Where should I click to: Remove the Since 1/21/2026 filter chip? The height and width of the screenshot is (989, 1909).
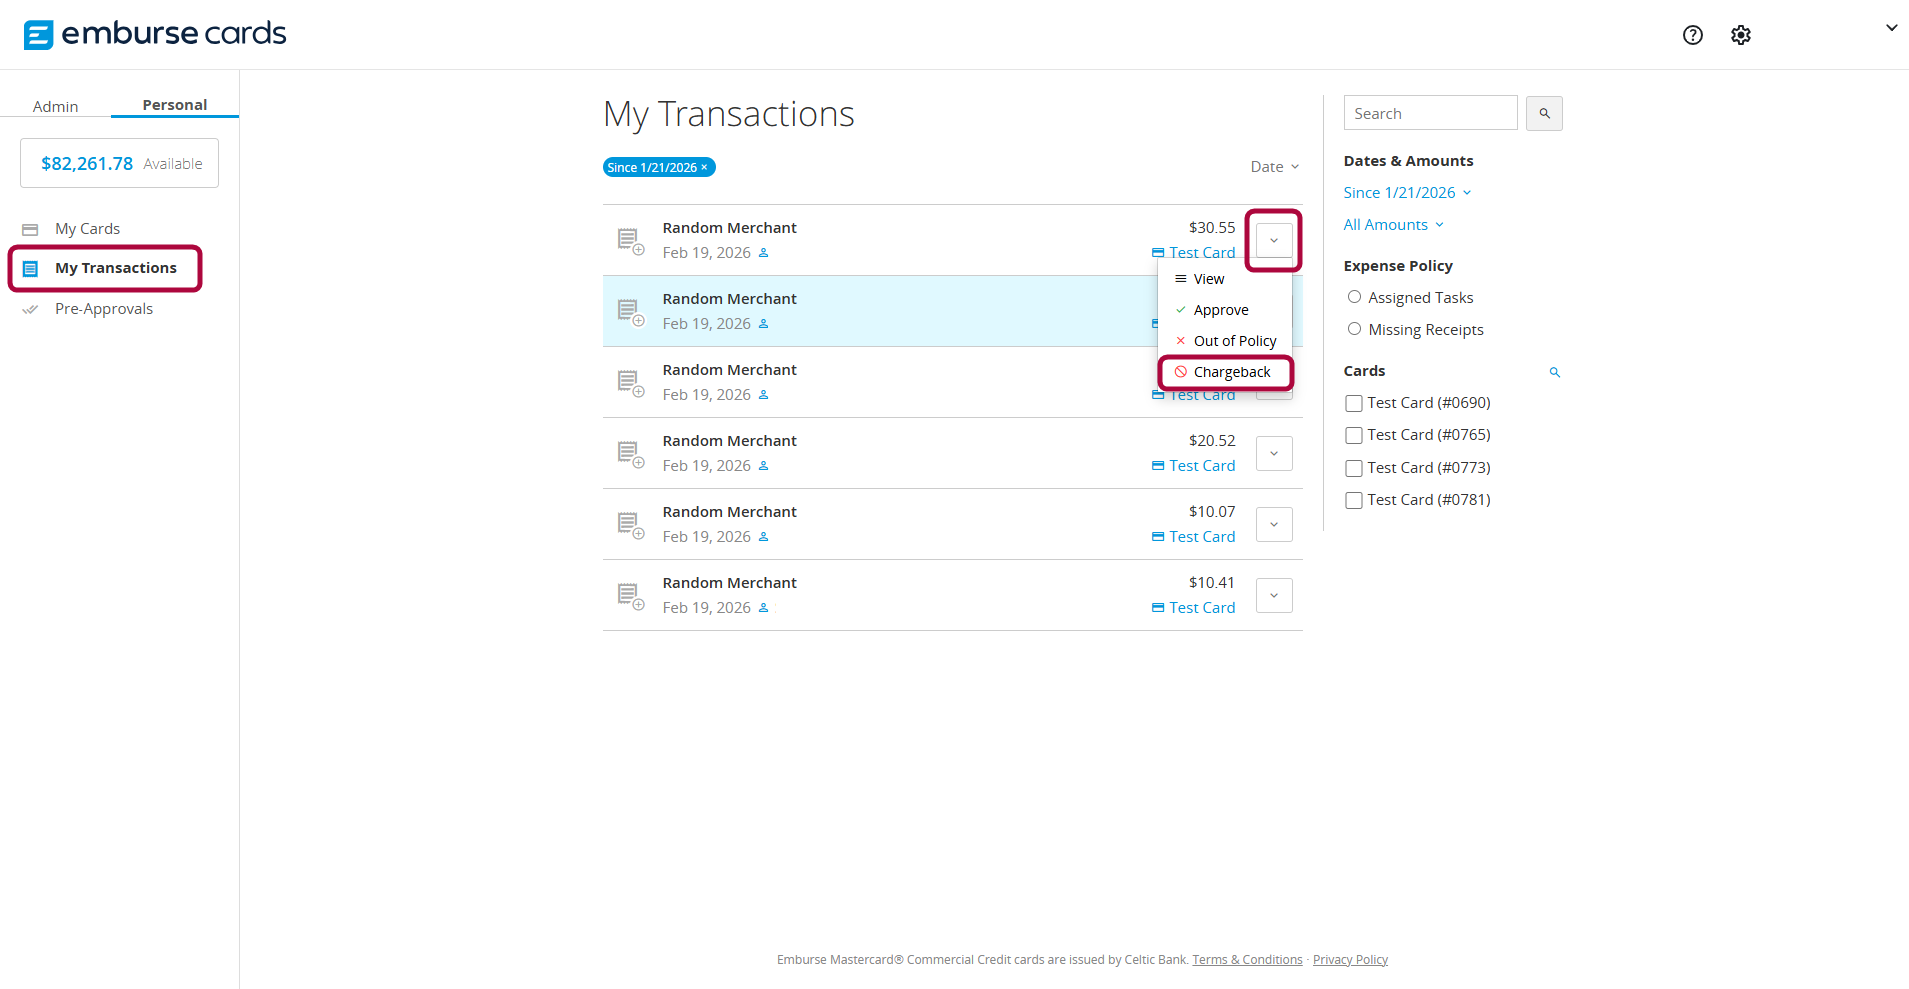704,167
